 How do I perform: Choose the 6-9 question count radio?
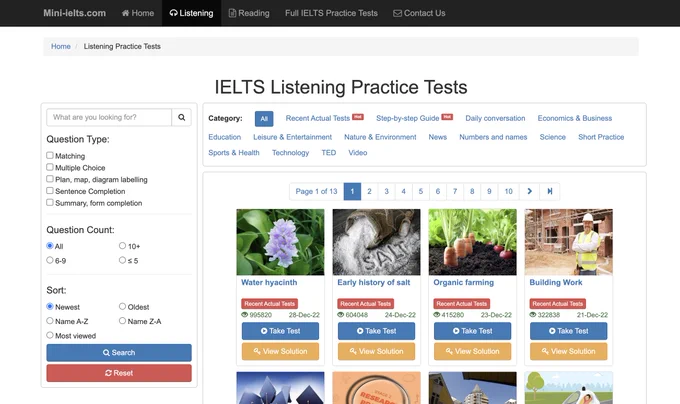click(50, 260)
